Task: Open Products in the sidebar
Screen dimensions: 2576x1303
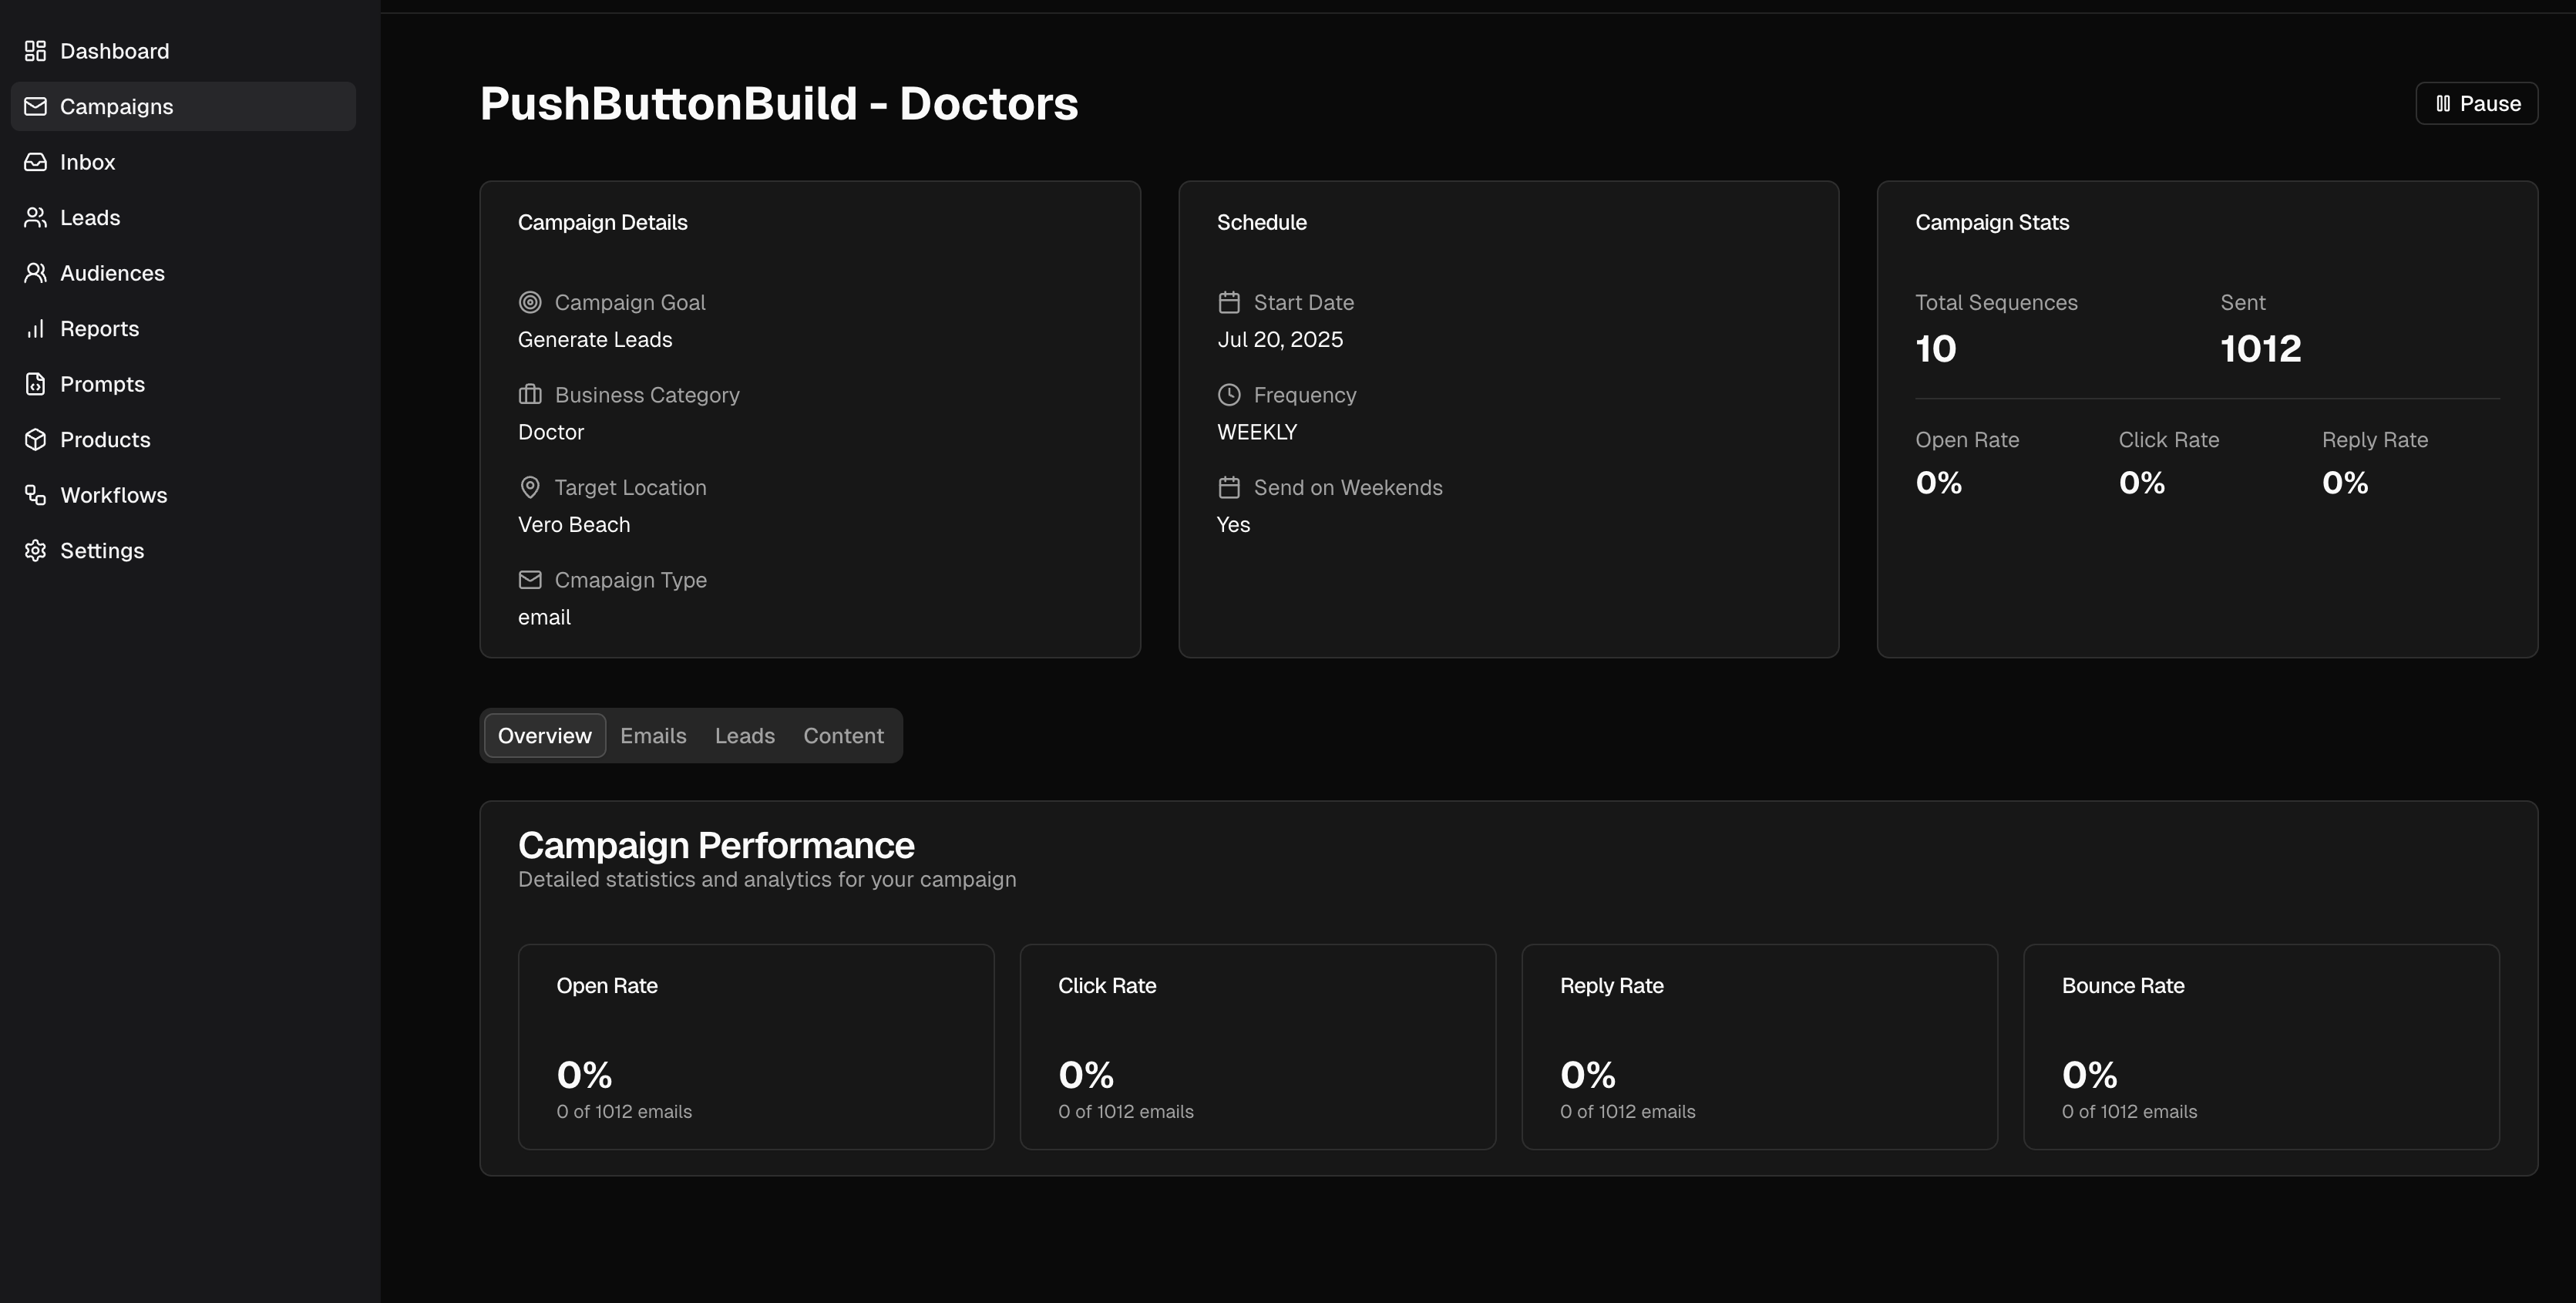Action: [x=183, y=439]
